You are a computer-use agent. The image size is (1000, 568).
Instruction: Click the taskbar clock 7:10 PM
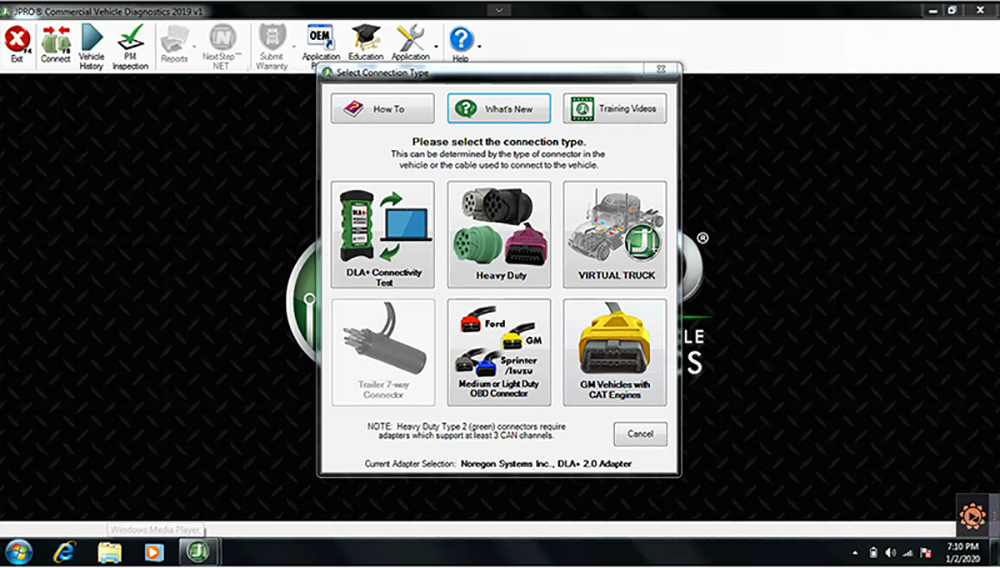(x=963, y=546)
